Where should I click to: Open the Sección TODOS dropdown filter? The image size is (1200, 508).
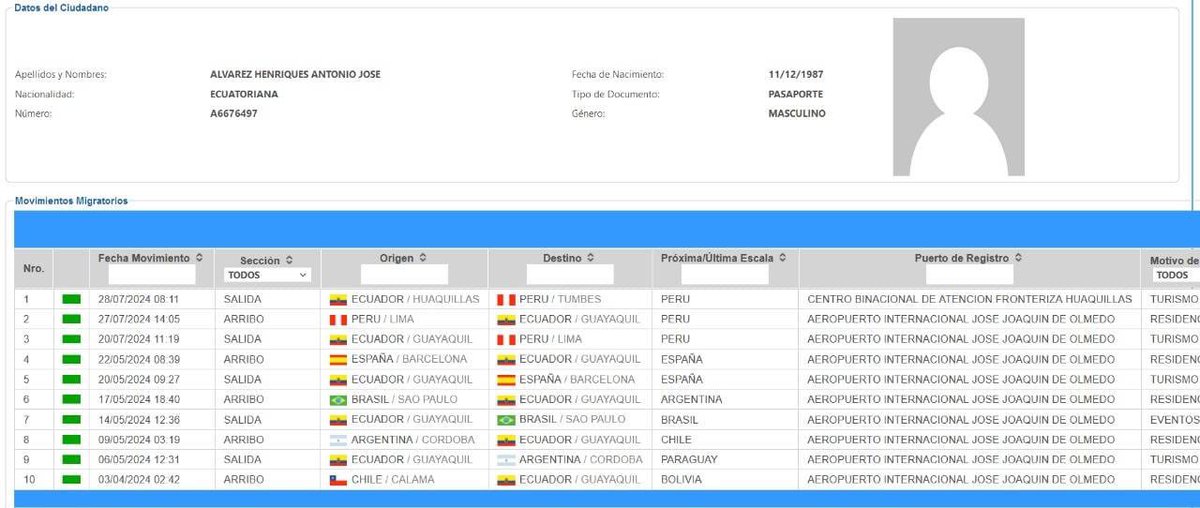(268, 274)
